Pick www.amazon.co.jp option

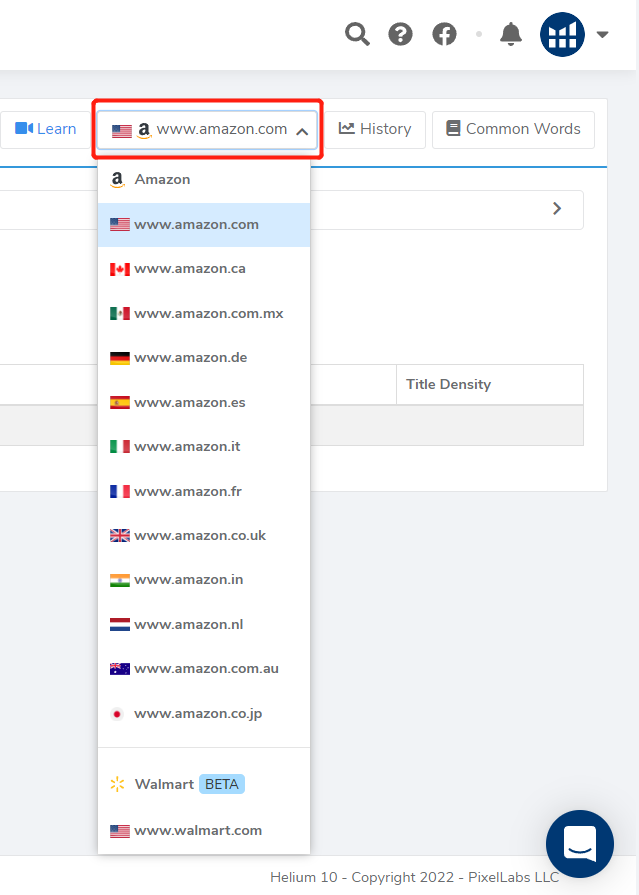tap(198, 714)
